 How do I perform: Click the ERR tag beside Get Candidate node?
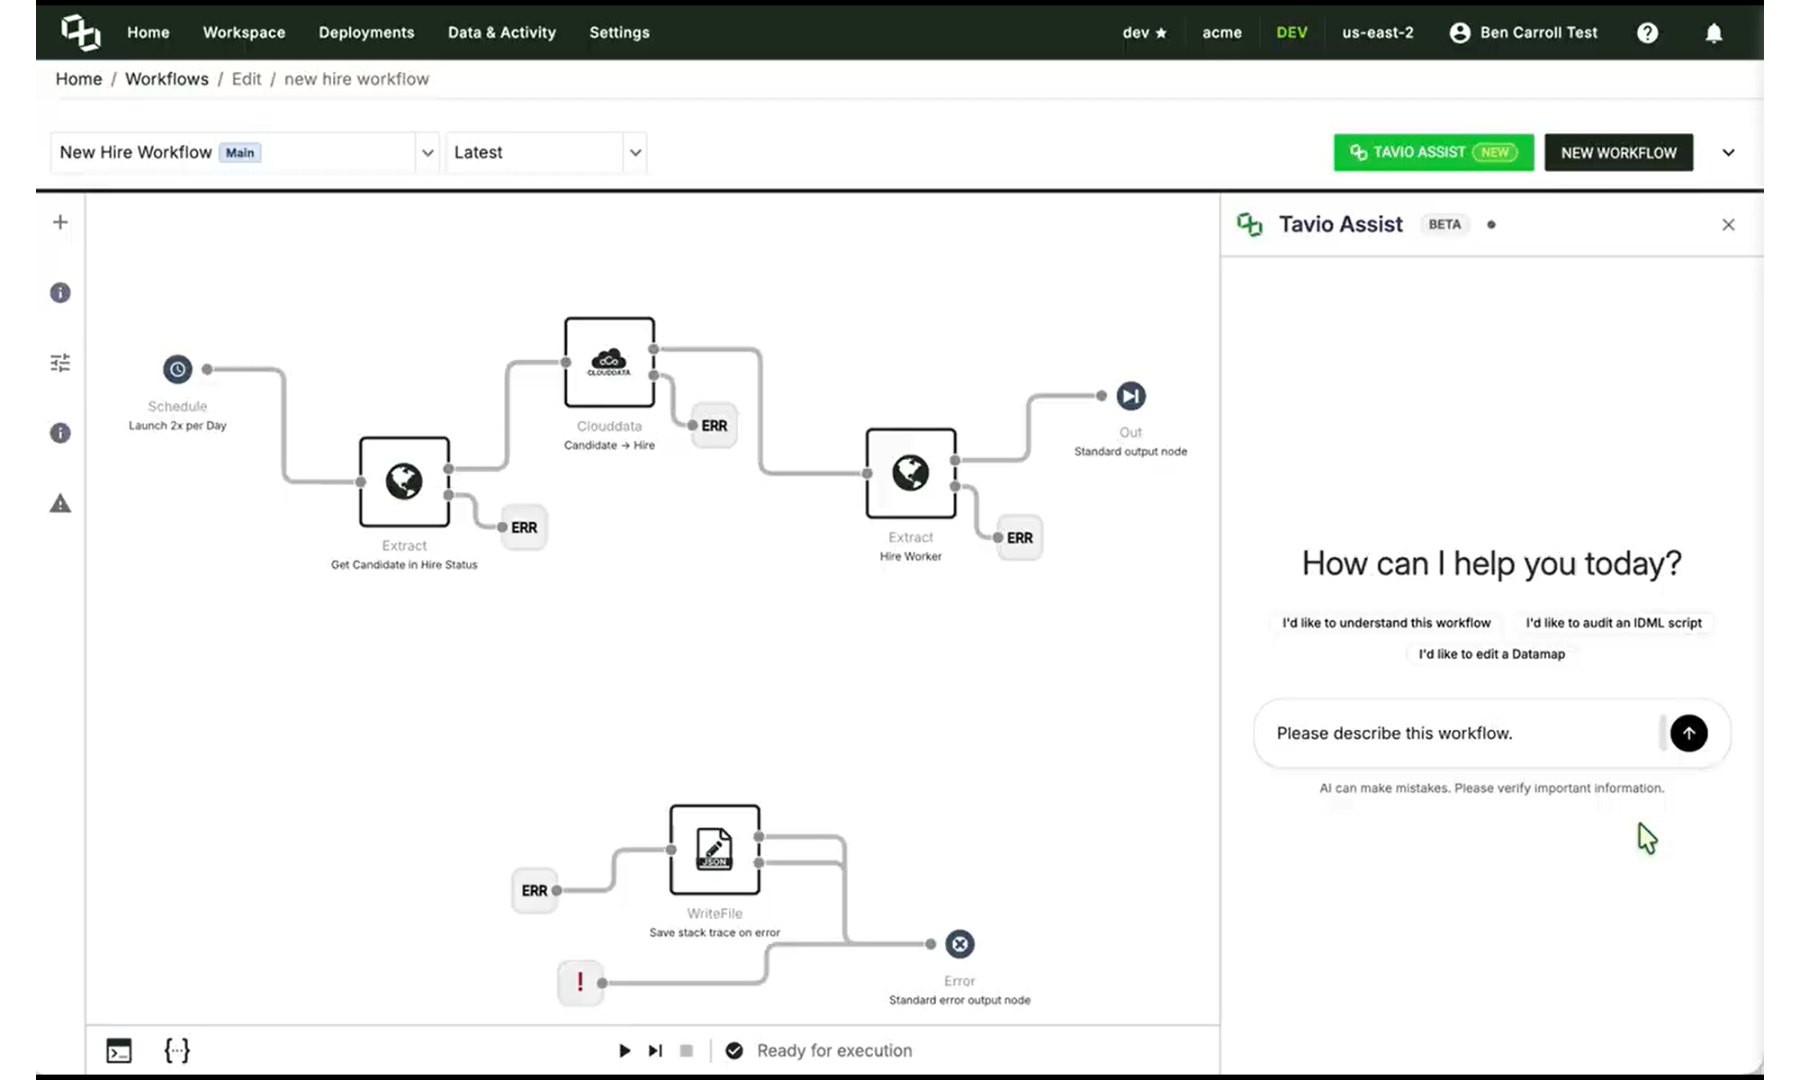pyautogui.click(x=523, y=527)
